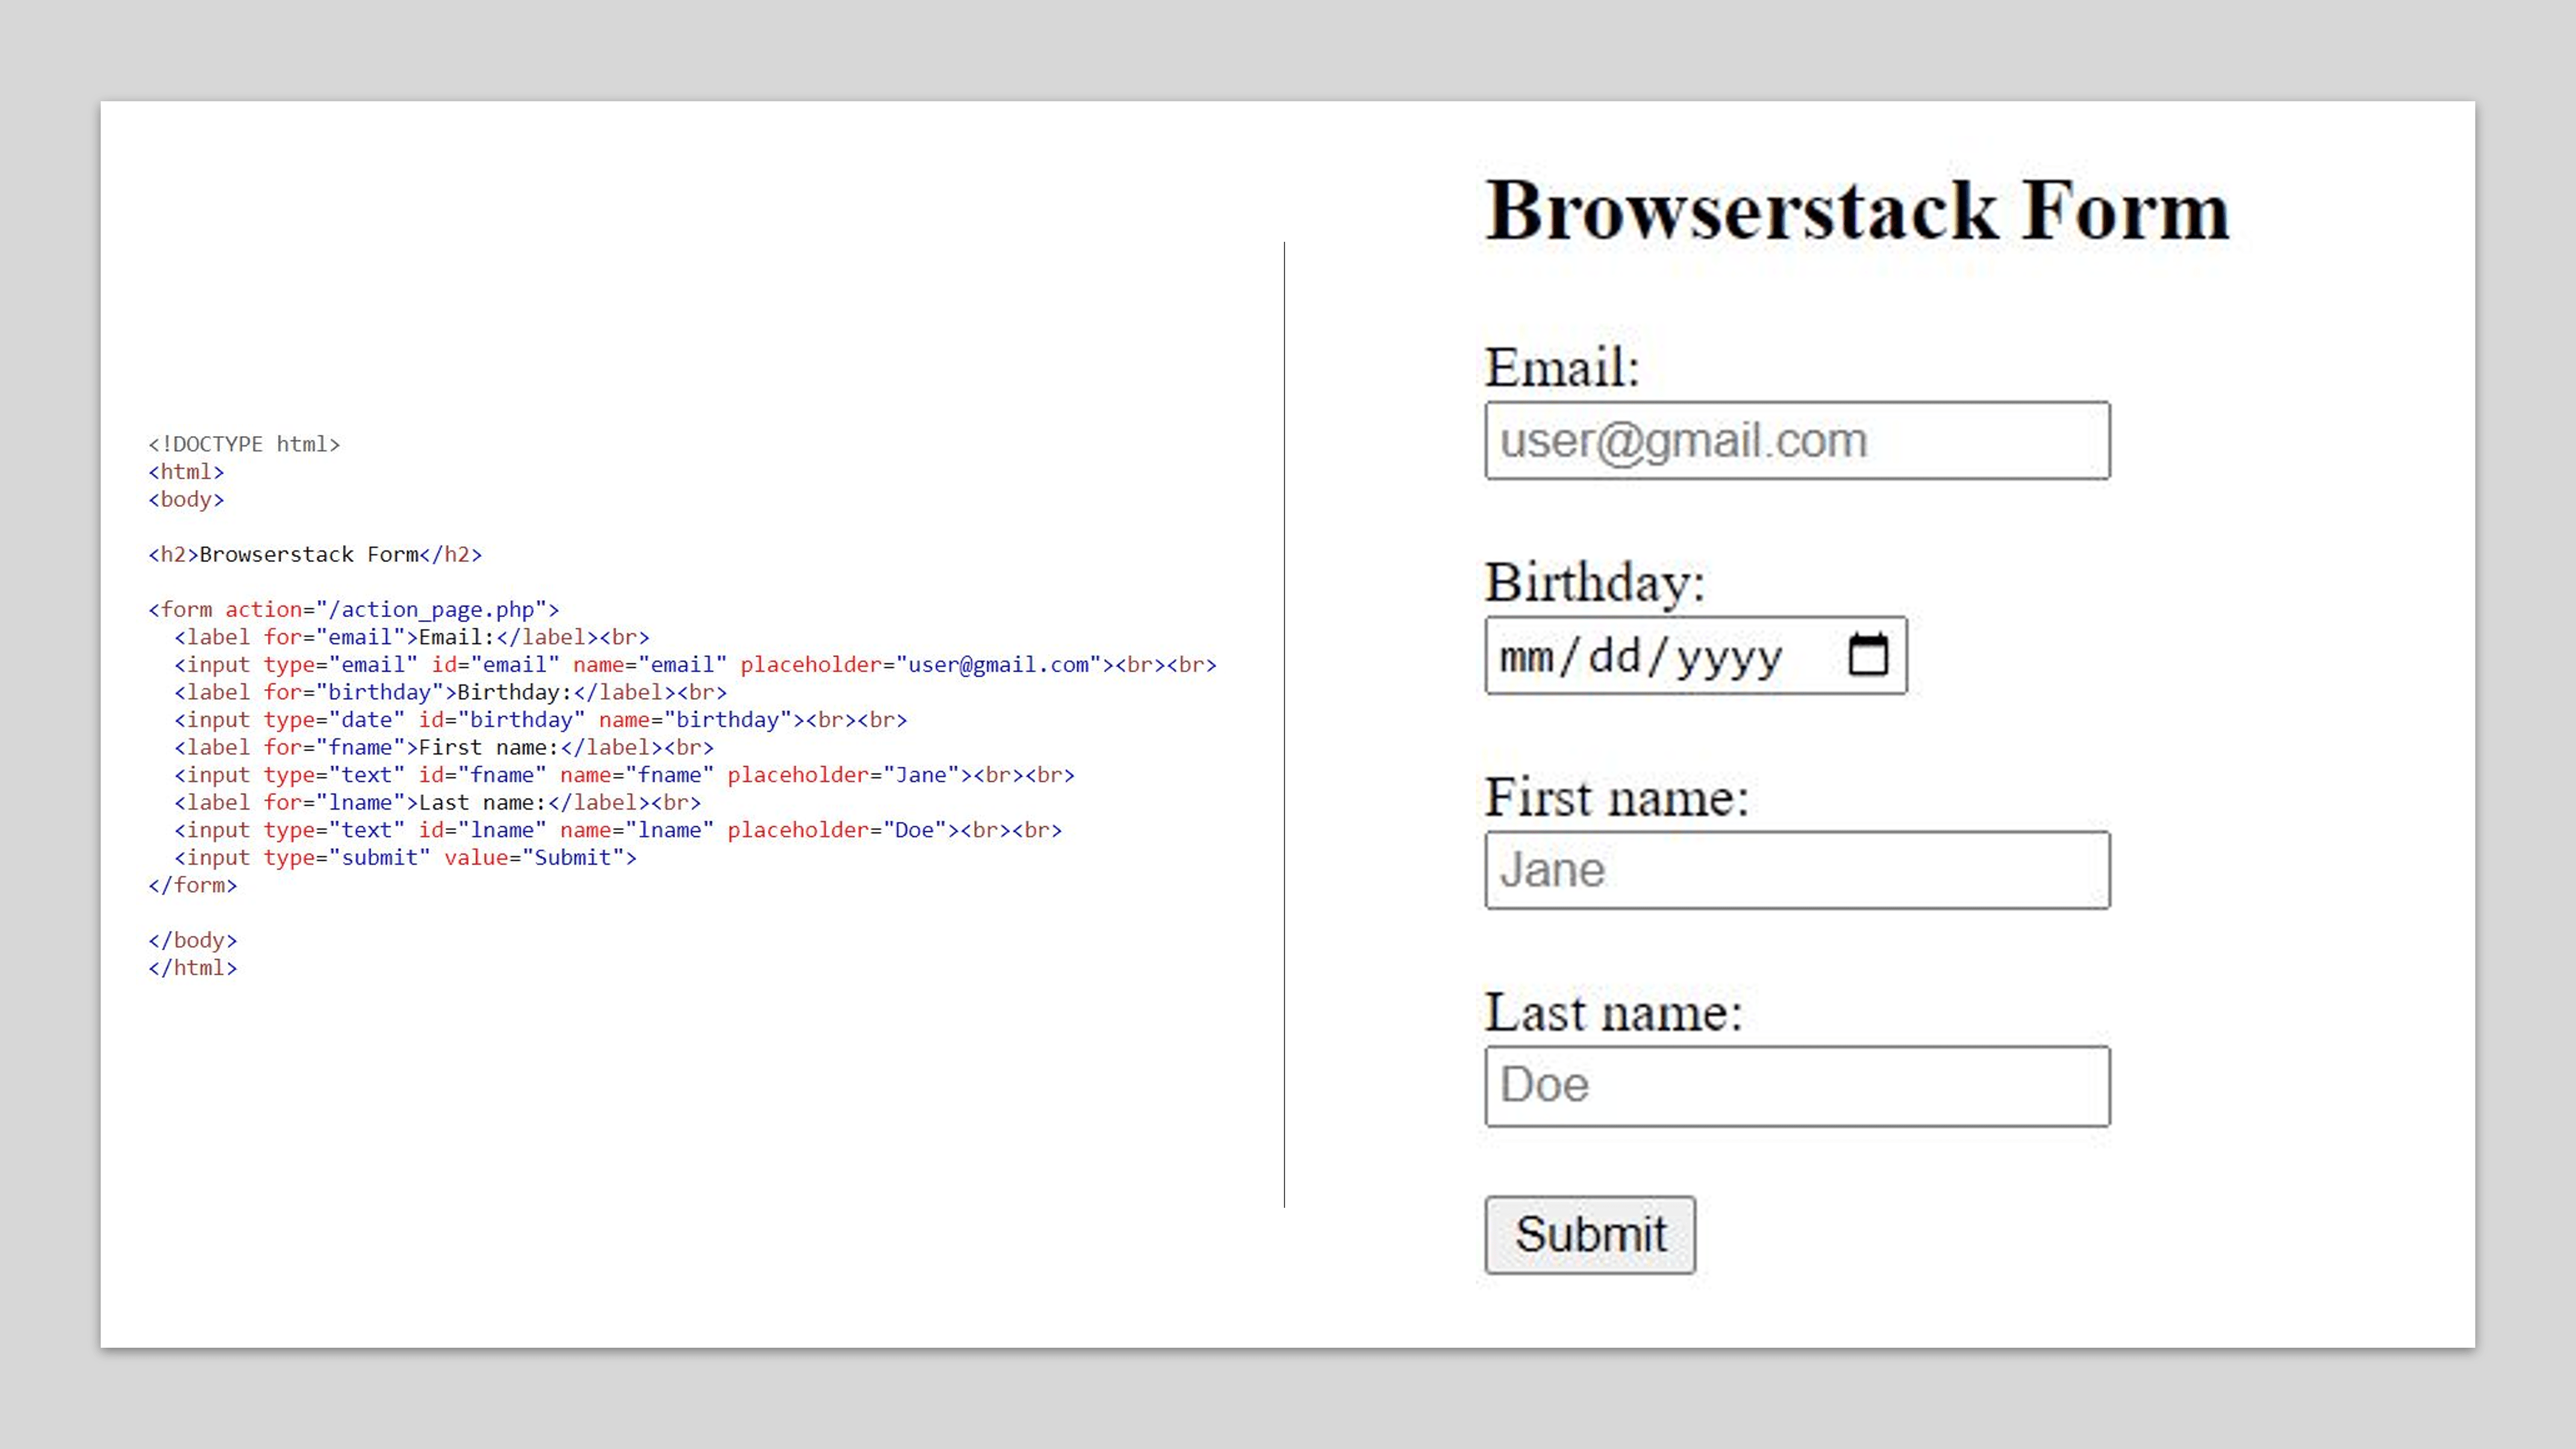Click the Last name: label text
This screenshot has height=1449, width=2576.
(1613, 1012)
